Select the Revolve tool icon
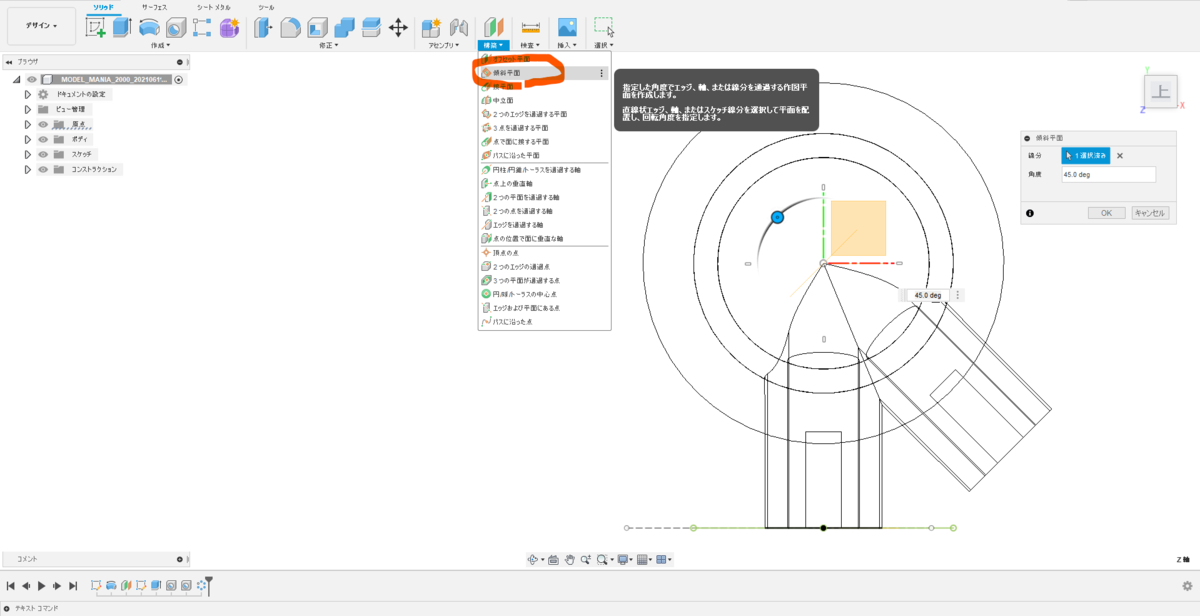Screen dimensions: 1200x616 [149, 28]
